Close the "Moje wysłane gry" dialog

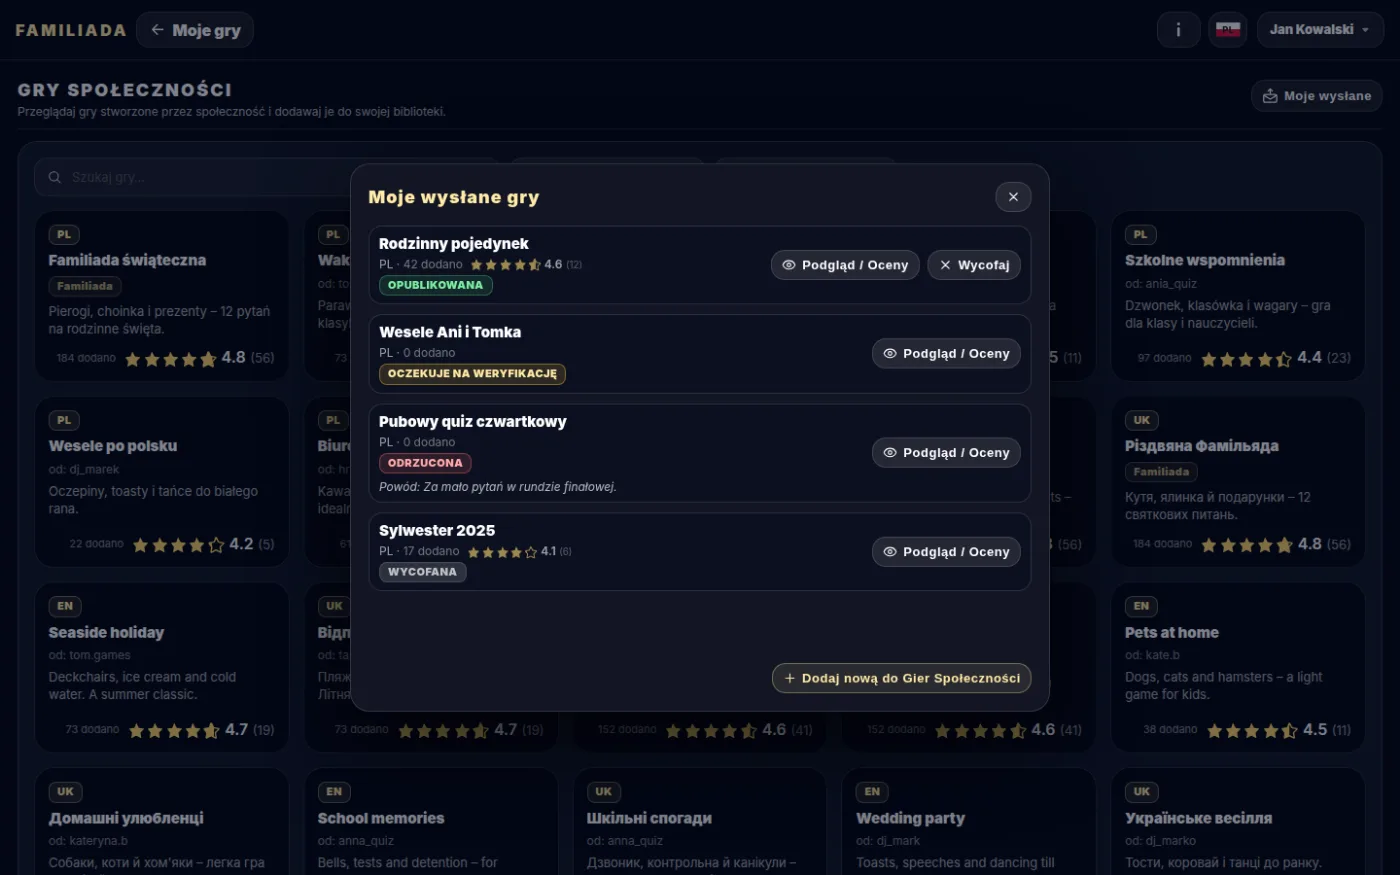[1013, 197]
